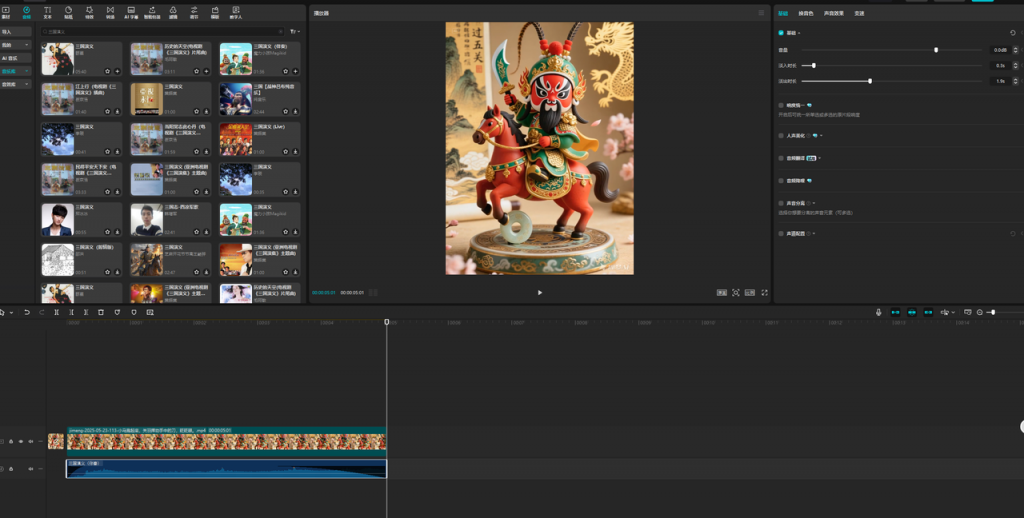Download the 江上行 track (01:40)

pos(117,112)
